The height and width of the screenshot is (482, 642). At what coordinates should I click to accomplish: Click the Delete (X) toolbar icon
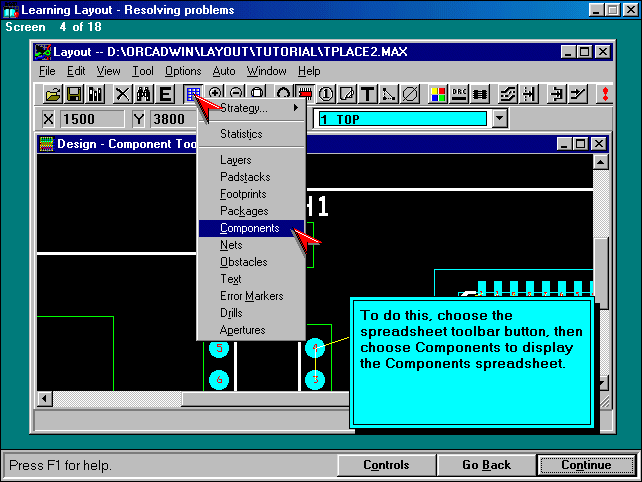click(x=121, y=94)
